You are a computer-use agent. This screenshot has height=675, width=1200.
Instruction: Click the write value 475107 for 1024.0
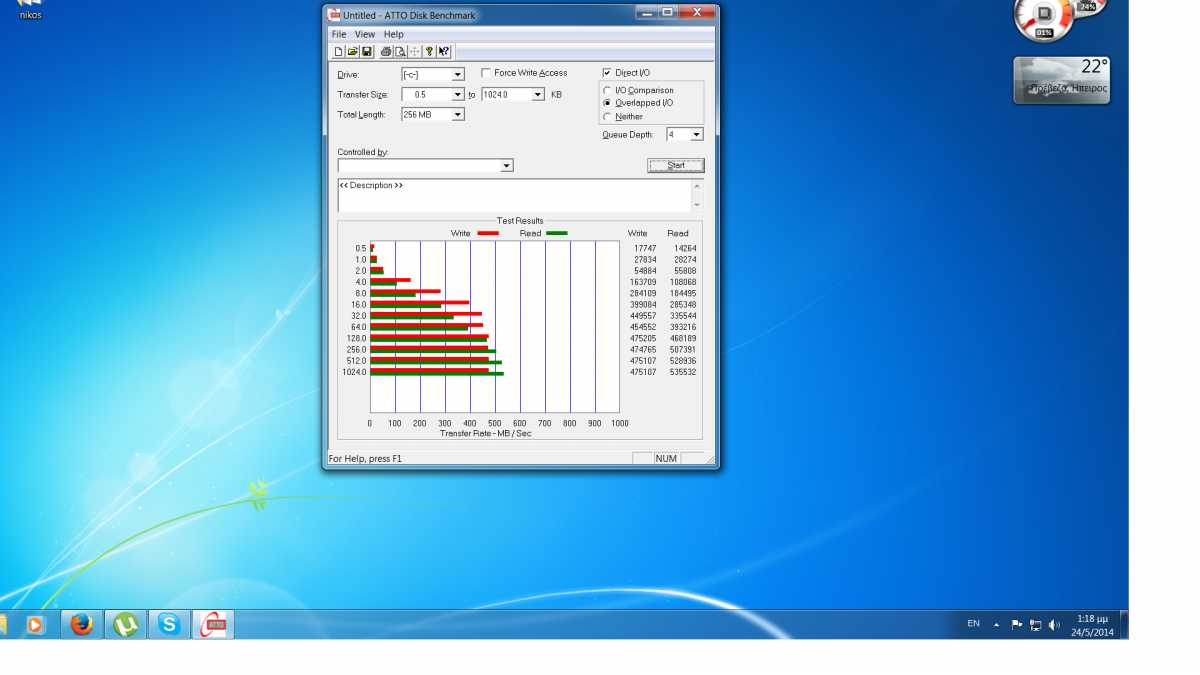click(x=643, y=372)
